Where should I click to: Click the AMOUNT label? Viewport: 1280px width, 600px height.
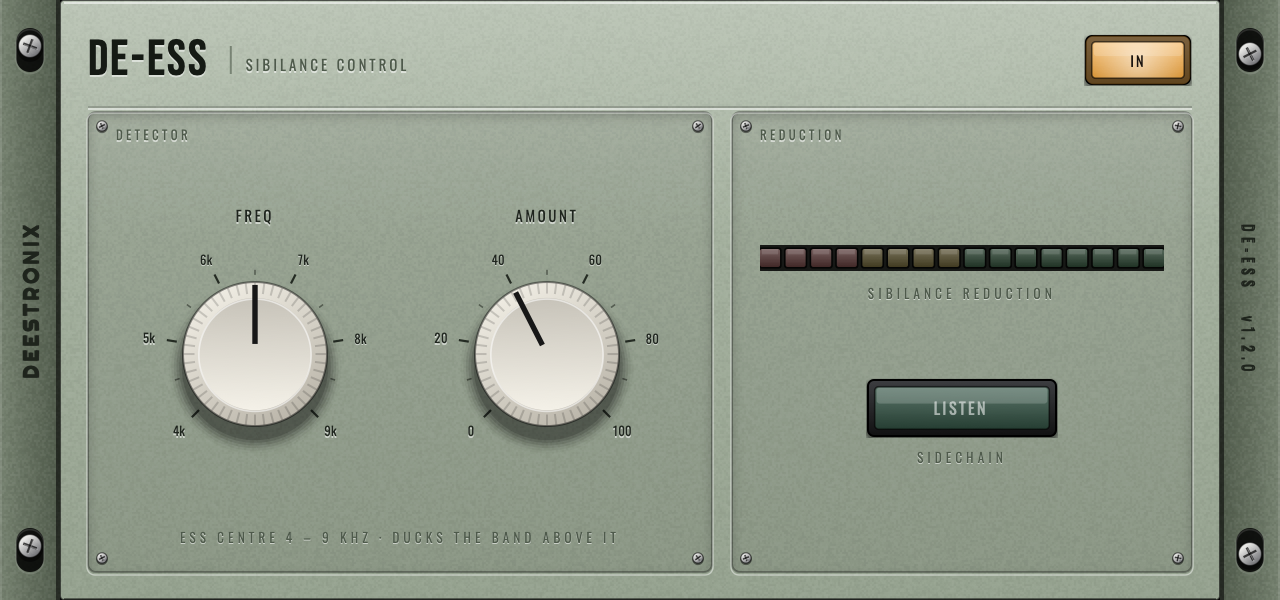coord(546,216)
